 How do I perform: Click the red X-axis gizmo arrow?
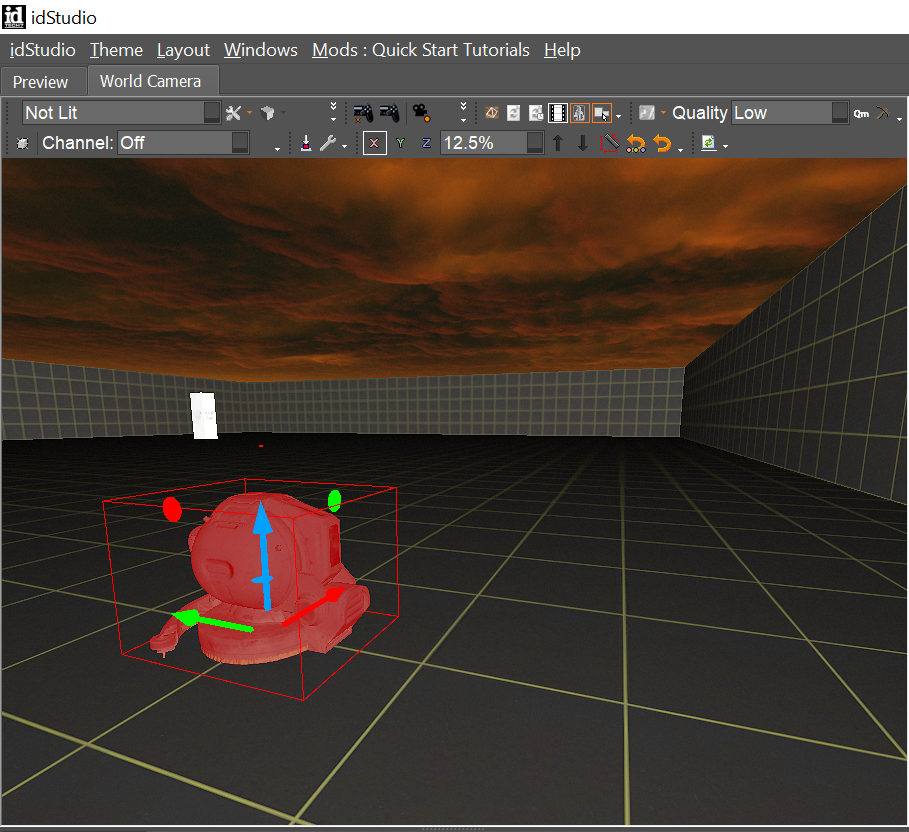point(315,606)
